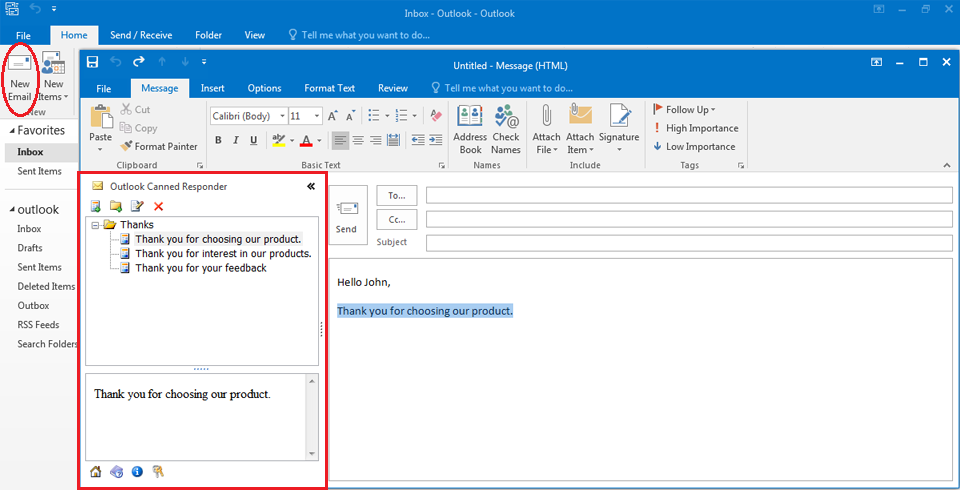Viewport: 960px width, 490px height.
Task: Mark message as Low Importance
Action: [x=694, y=146]
